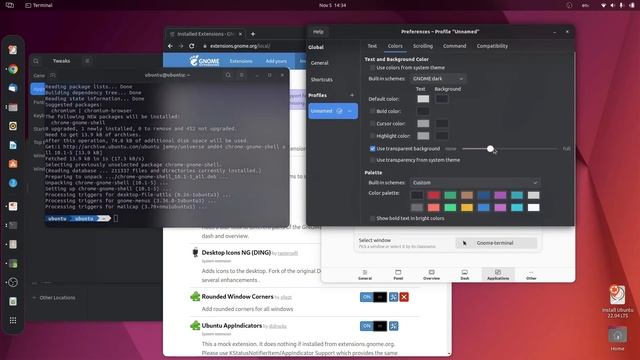Go forward in the browser
This screenshot has width=640, height=360.
coord(181,46)
